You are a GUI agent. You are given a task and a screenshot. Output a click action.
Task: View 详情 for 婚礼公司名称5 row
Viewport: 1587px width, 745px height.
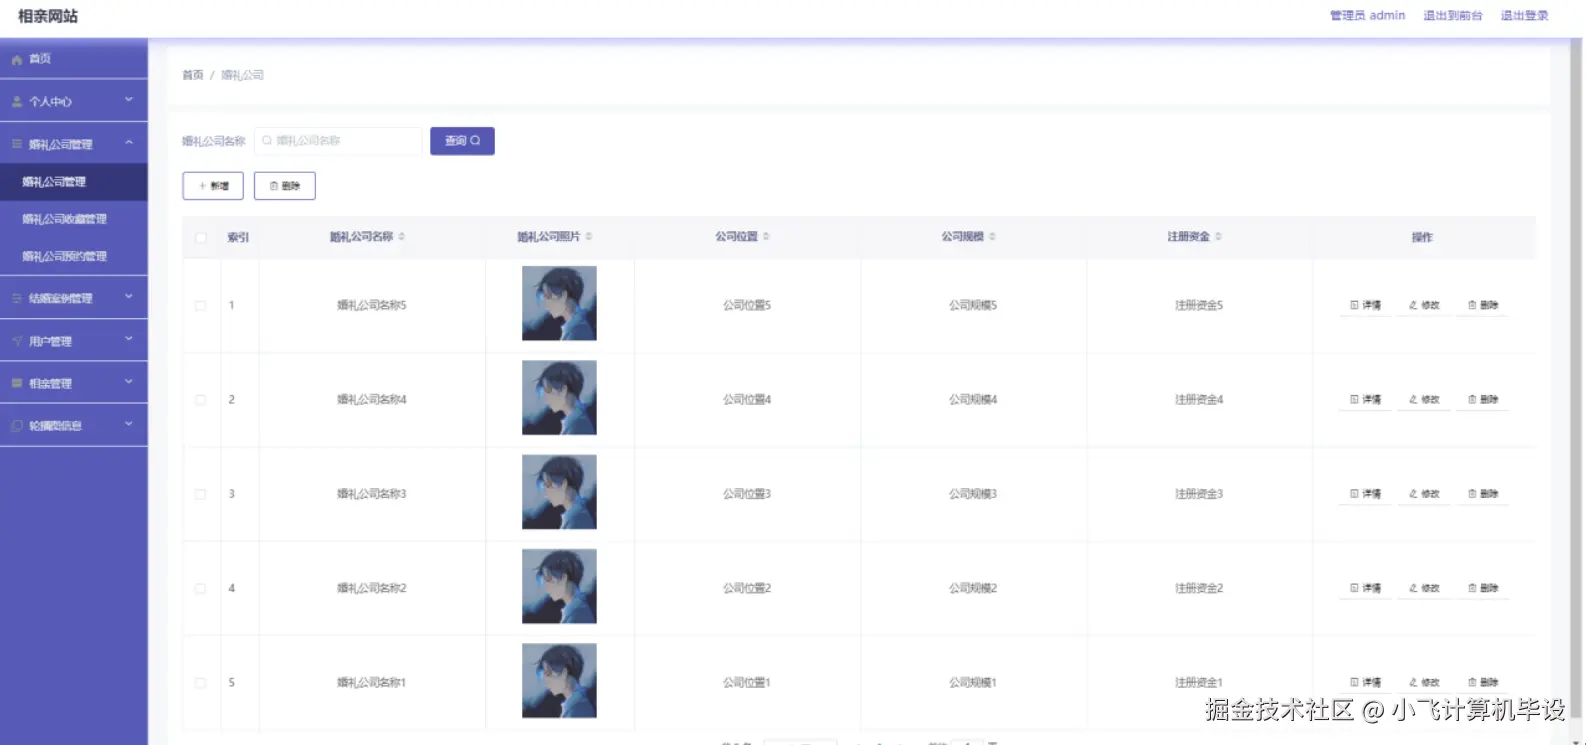[x=1365, y=305]
